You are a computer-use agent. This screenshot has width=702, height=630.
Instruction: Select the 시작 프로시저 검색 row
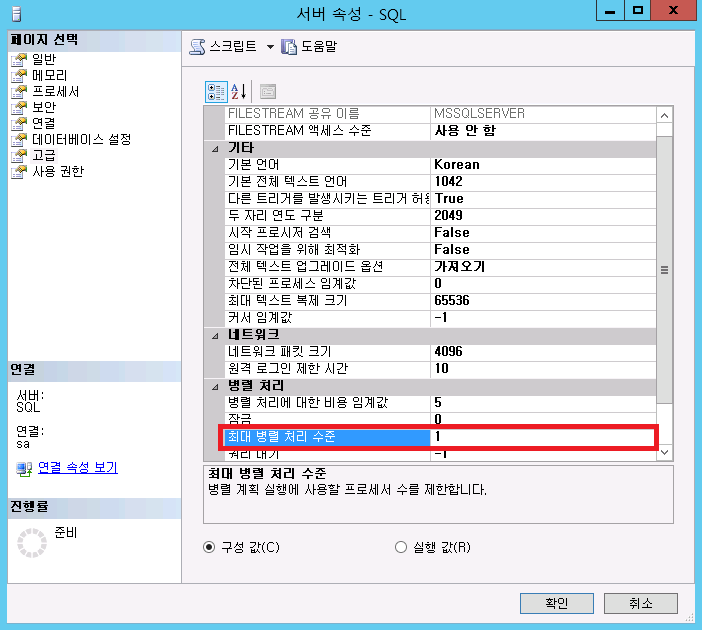(x=440, y=233)
